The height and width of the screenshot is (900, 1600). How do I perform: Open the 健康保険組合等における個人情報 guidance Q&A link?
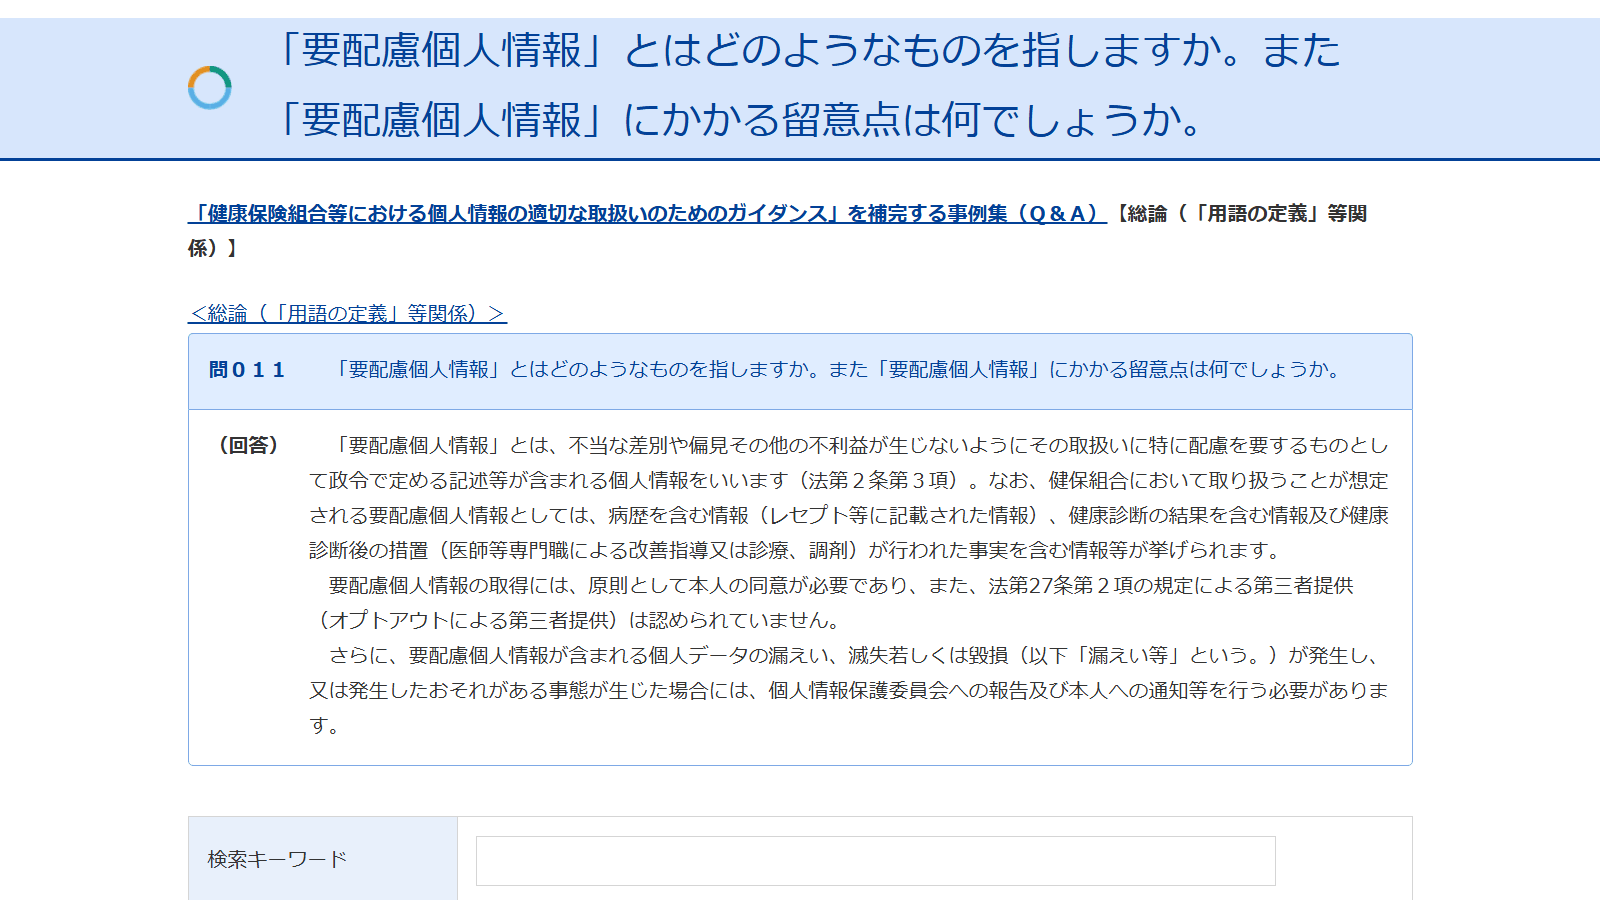(x=647, y=214)
